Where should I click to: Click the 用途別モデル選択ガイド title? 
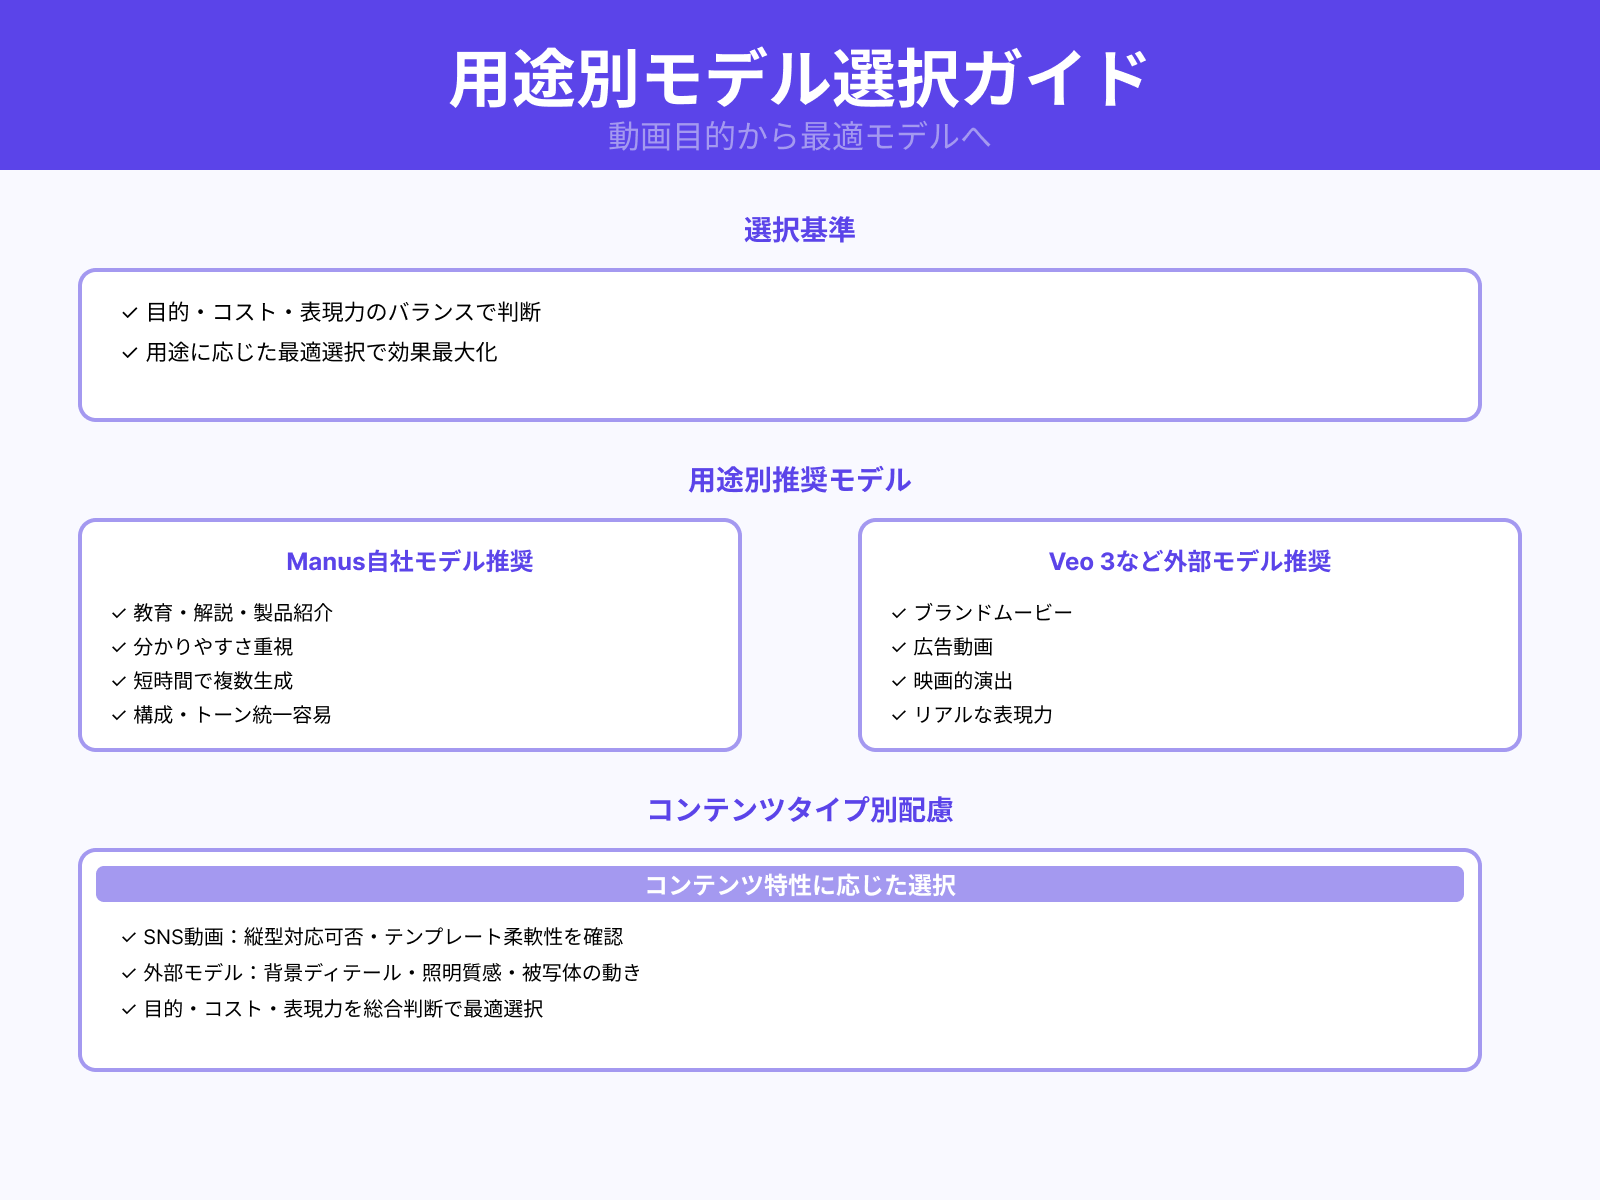tap(800, 75)
